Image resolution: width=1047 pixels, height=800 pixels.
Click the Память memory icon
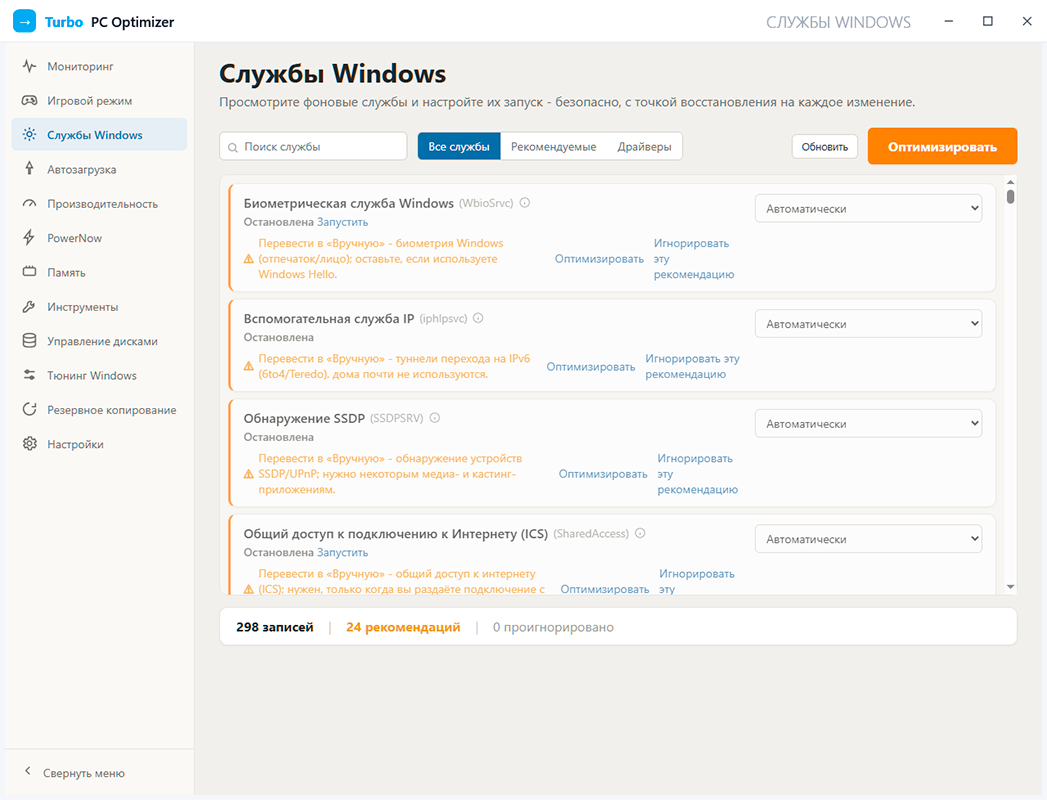(x=29, y=272)
